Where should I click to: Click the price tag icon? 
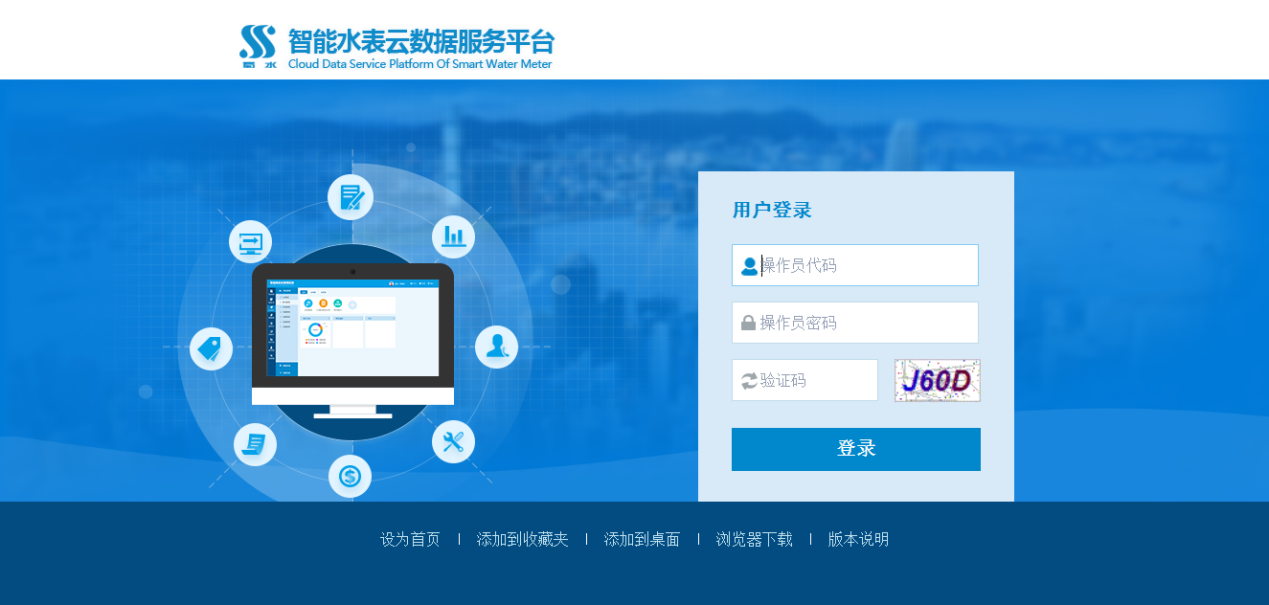click(x=210, y=348)
